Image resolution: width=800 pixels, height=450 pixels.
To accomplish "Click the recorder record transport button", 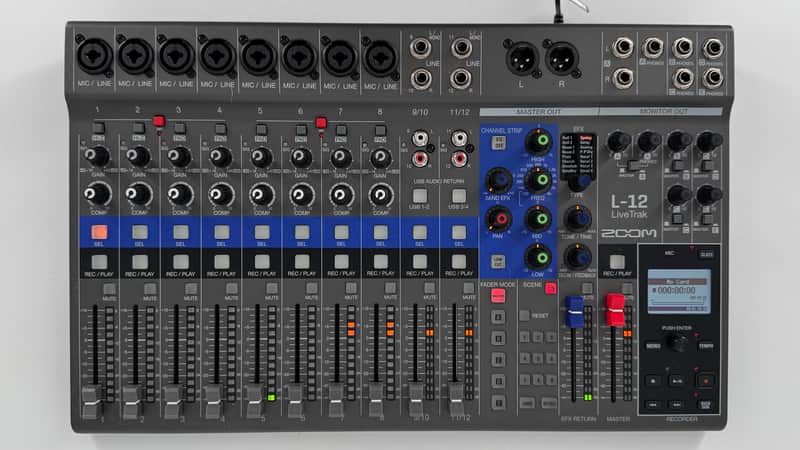I will click(x=706, y=380).
